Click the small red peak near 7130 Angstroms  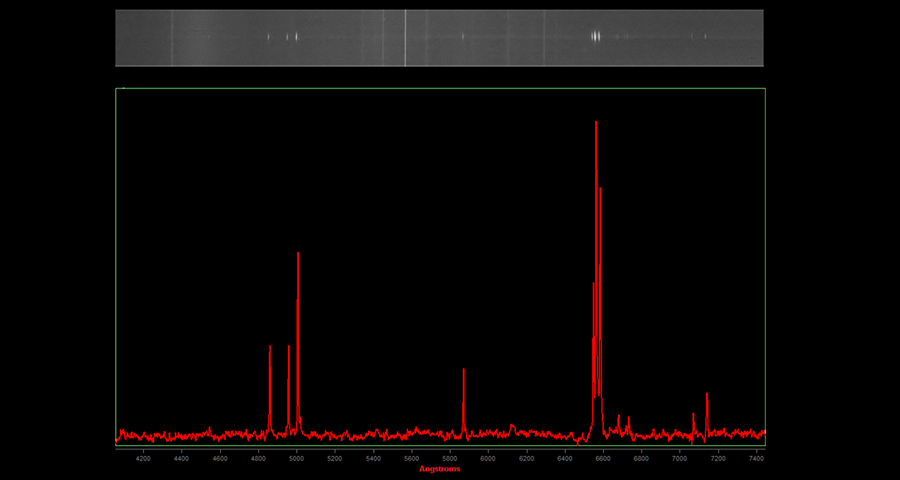pos(707,395)
